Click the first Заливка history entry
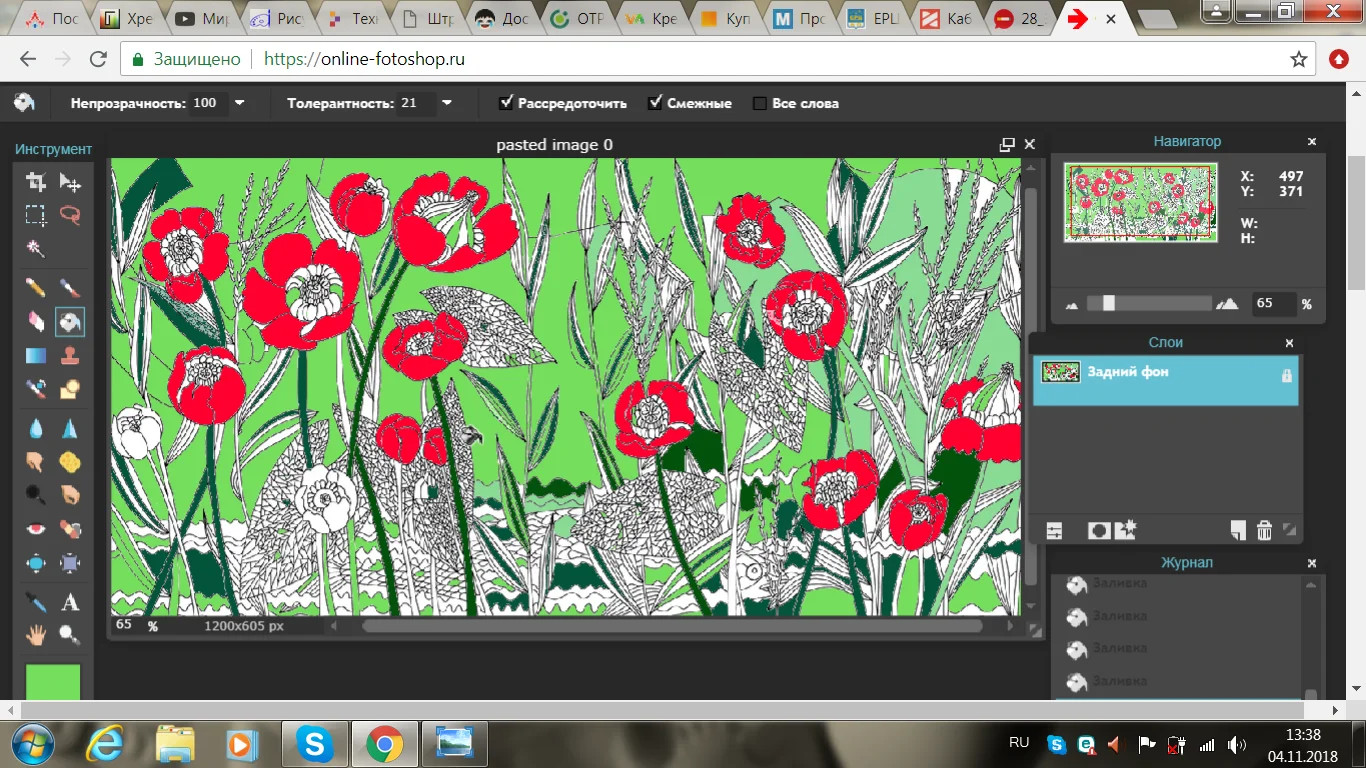The width and height of the screenshot is (1366, 768). tap(1119, 584)
